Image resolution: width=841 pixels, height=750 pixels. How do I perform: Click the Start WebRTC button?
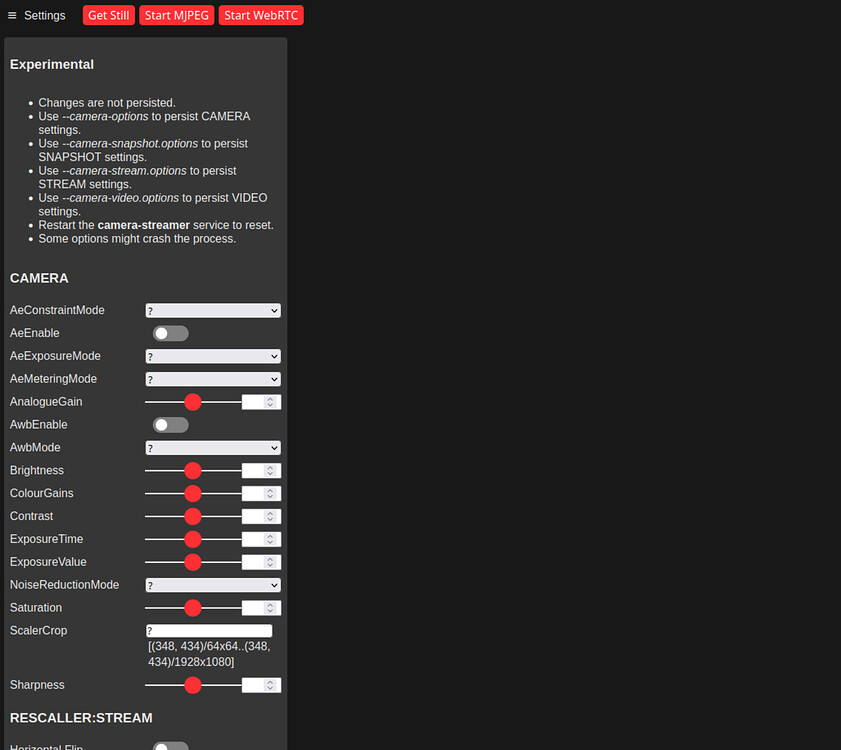point(261,15)
